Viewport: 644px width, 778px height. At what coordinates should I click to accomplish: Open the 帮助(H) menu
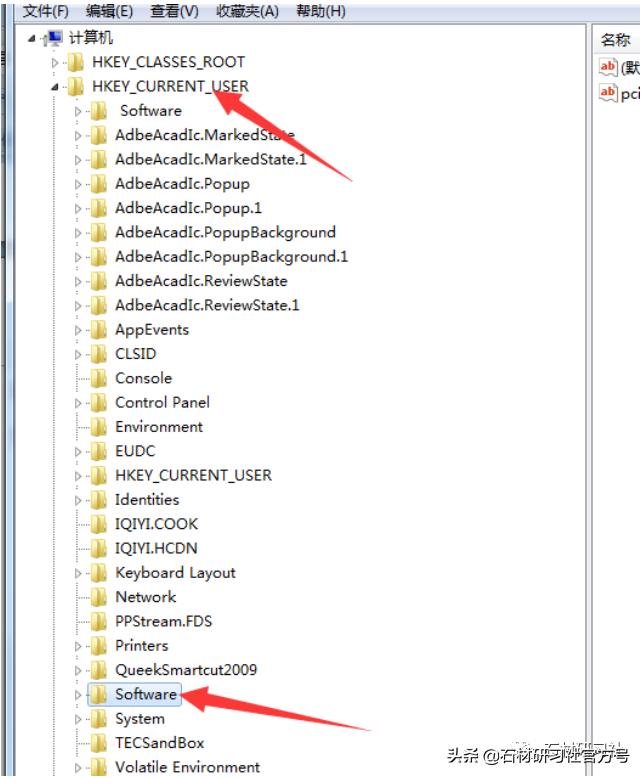click(x=321, y=11)
